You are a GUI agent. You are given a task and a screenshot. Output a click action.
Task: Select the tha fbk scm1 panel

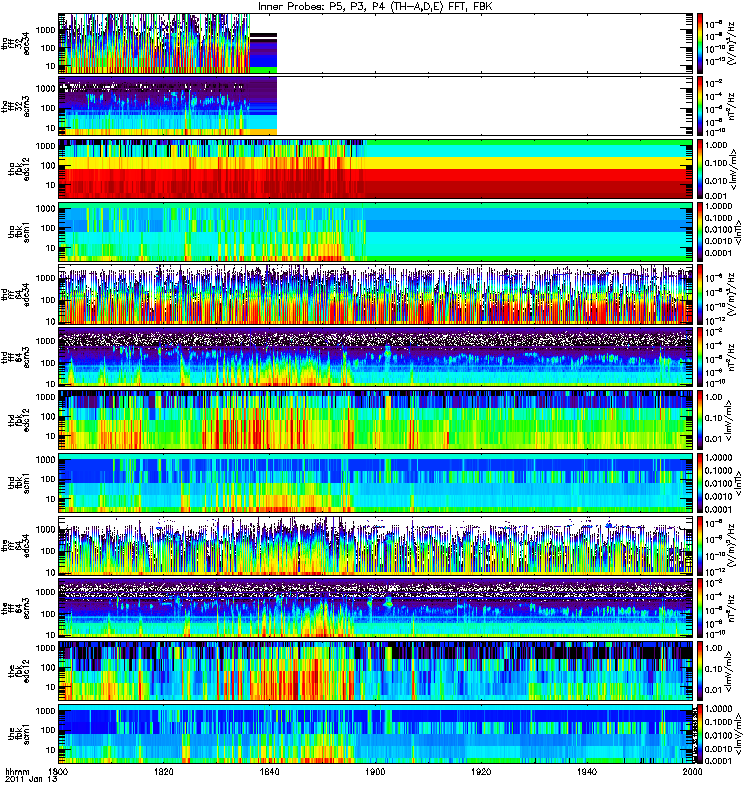tap(376, 232)
